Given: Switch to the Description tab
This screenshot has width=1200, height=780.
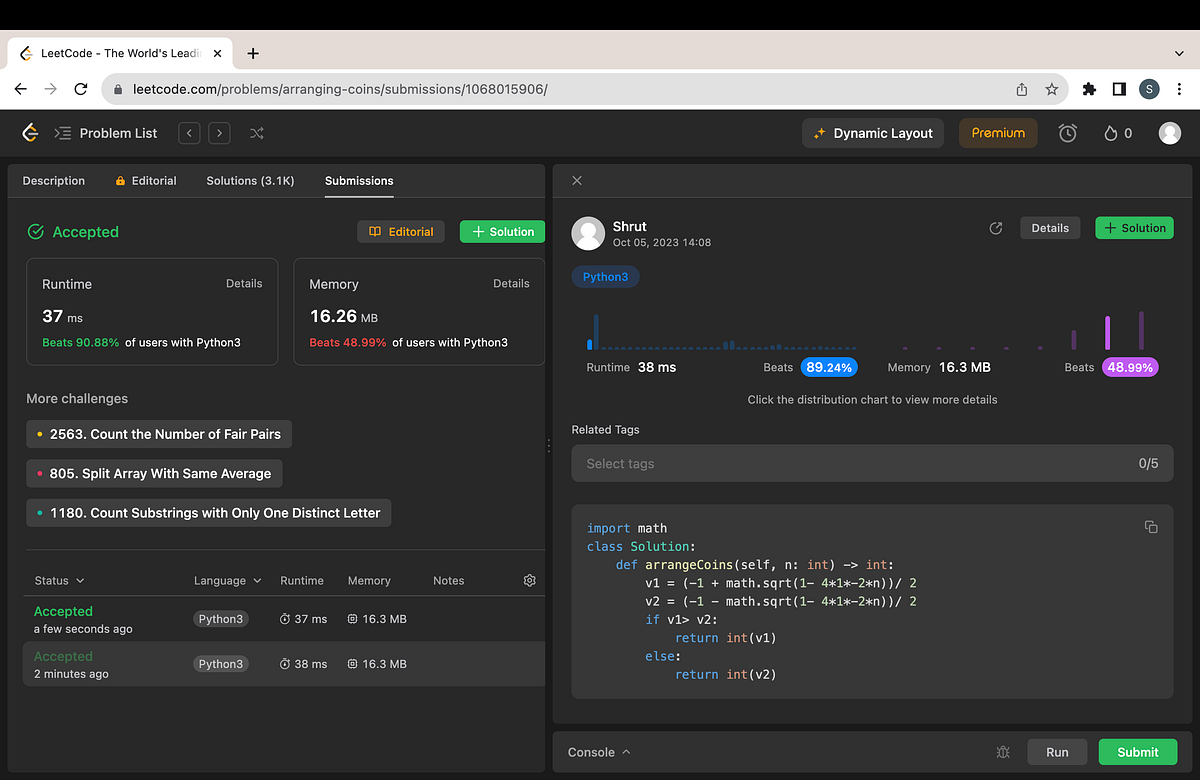Looking at the screenshot, I should [x=53, y=181].
